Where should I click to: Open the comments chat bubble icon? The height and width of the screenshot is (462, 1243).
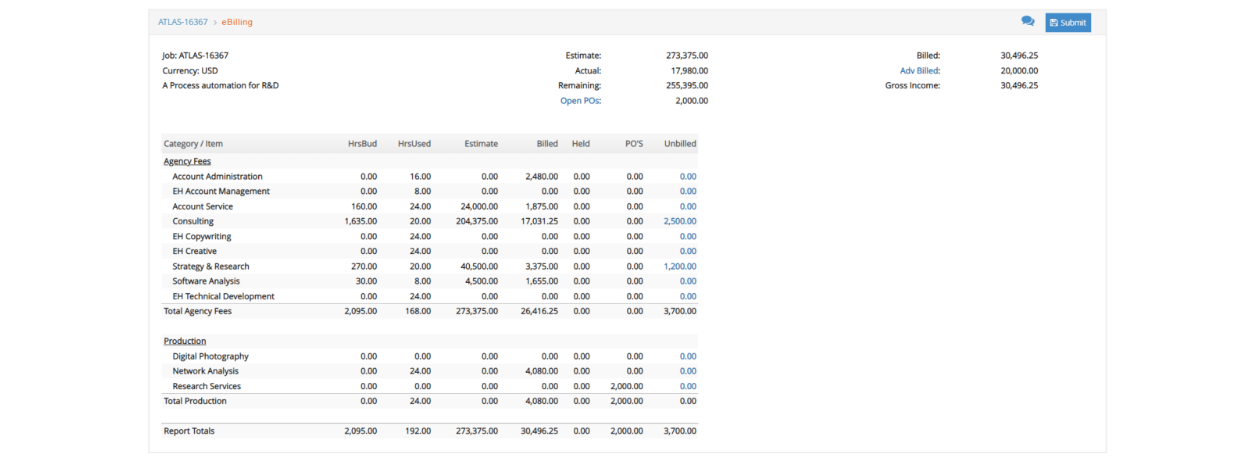point(1027,21)
